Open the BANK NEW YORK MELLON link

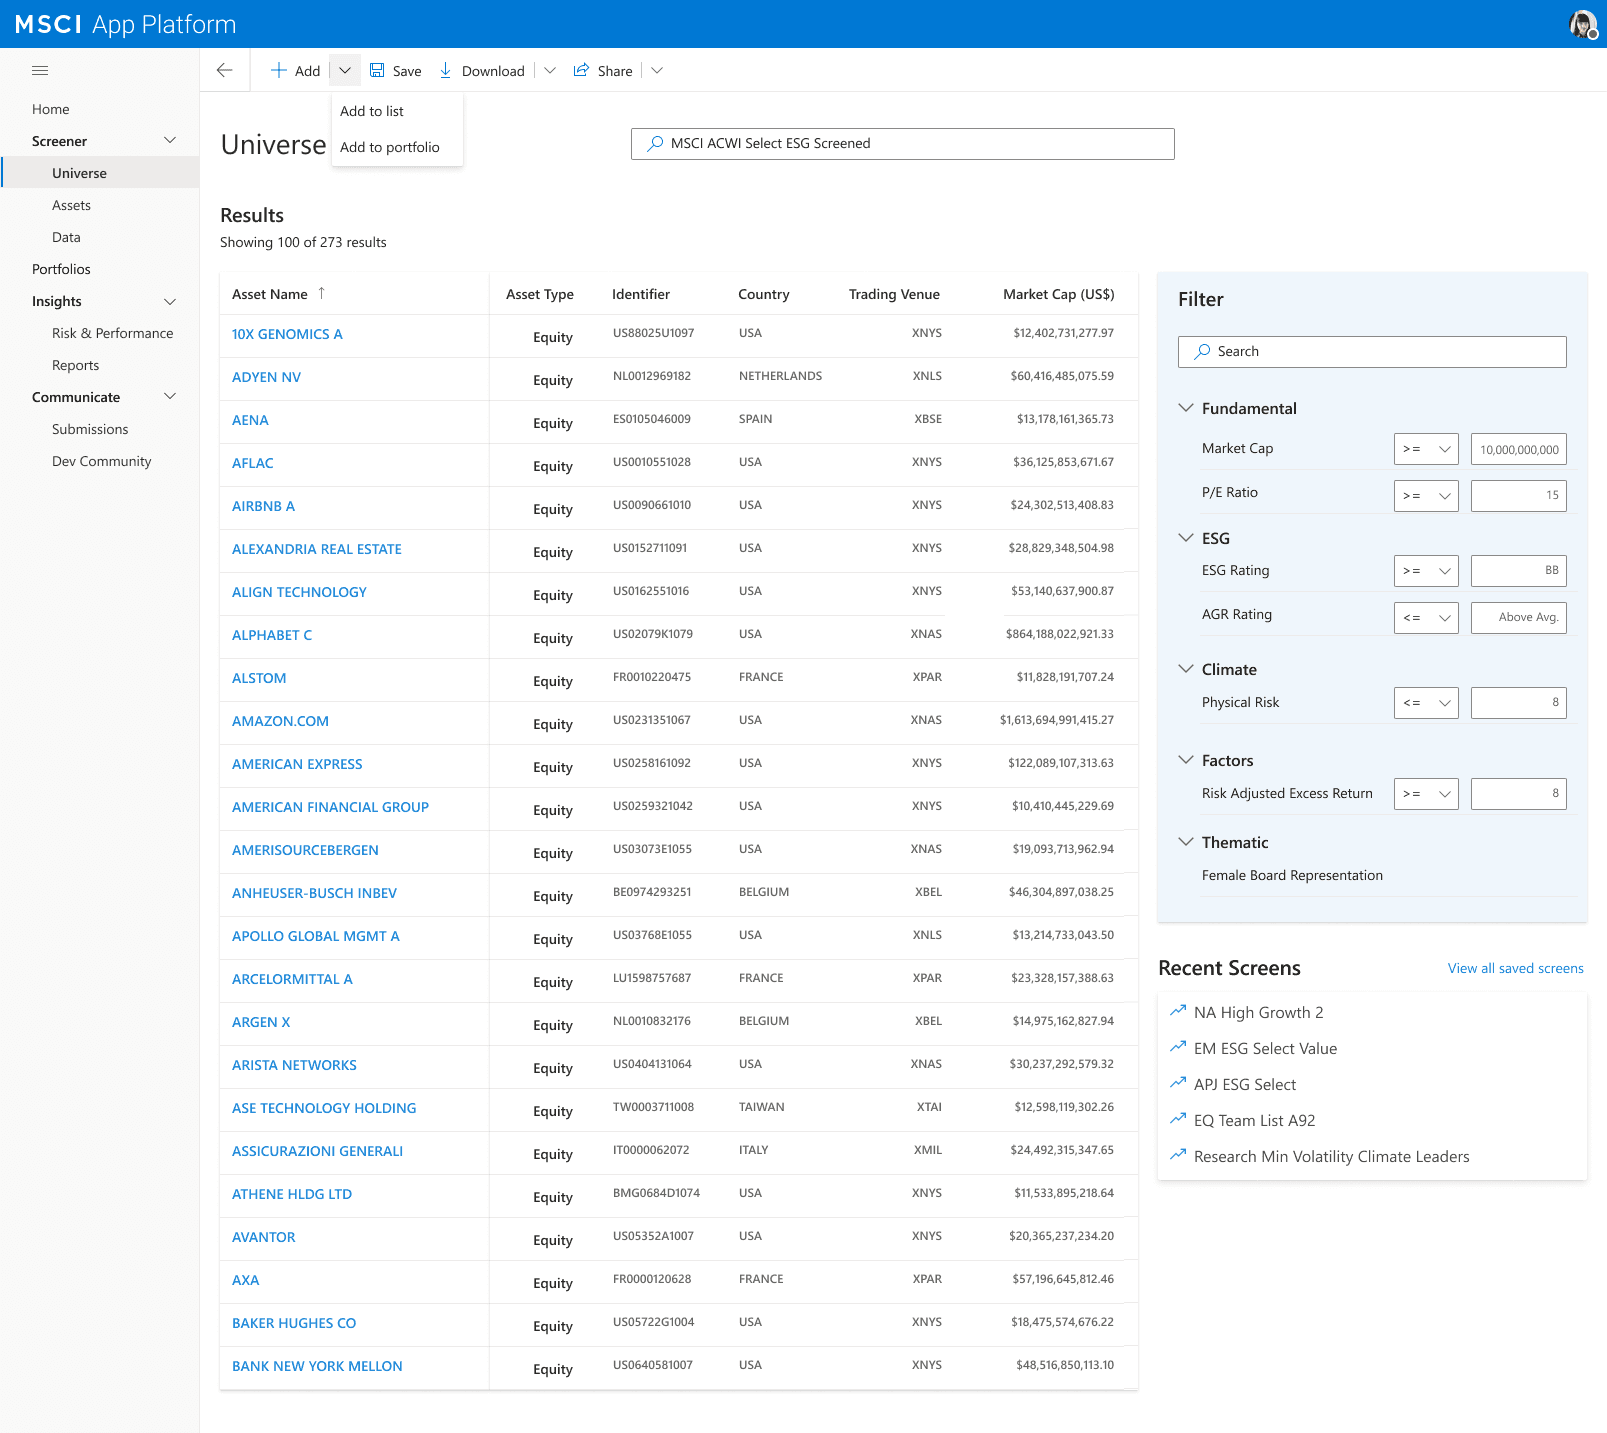(317, 1366)
